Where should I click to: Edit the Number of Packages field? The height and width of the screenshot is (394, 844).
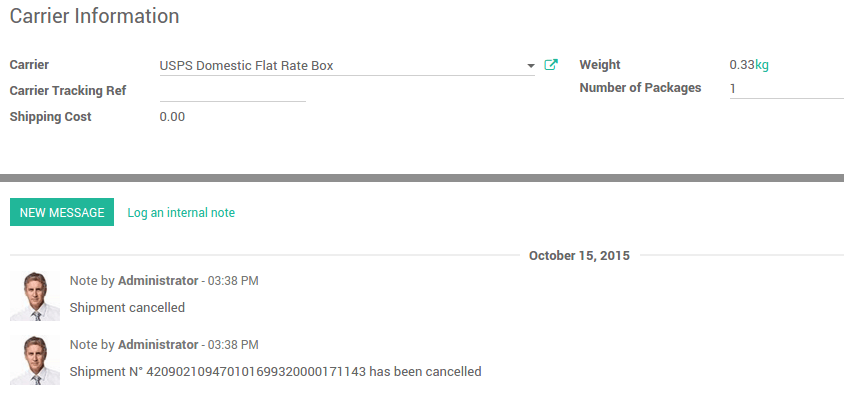[787, 89]
